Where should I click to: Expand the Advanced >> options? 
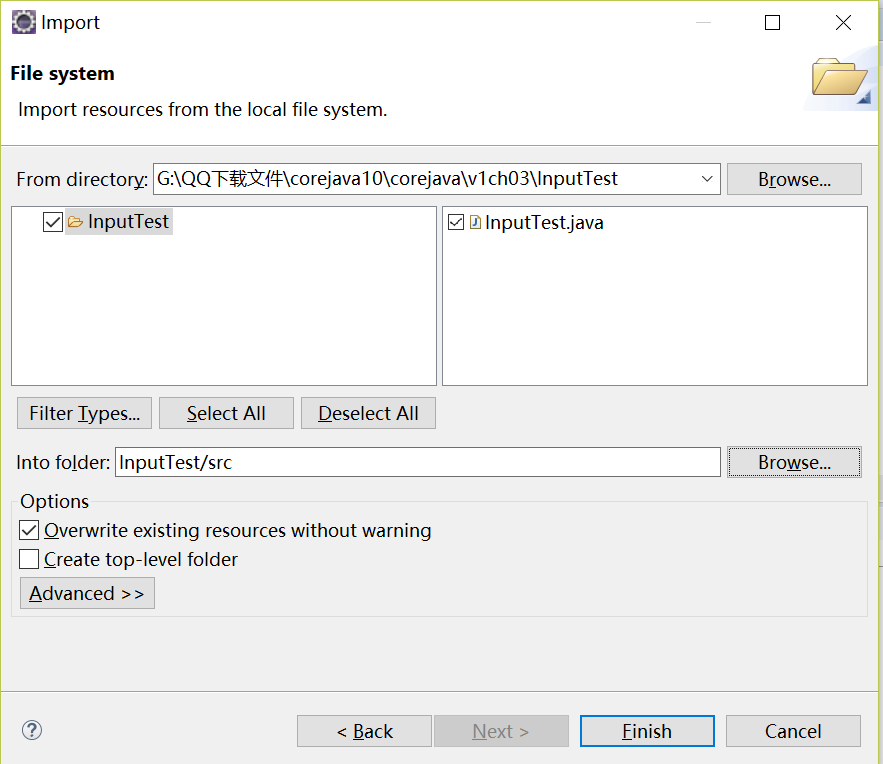pos(87,593)
